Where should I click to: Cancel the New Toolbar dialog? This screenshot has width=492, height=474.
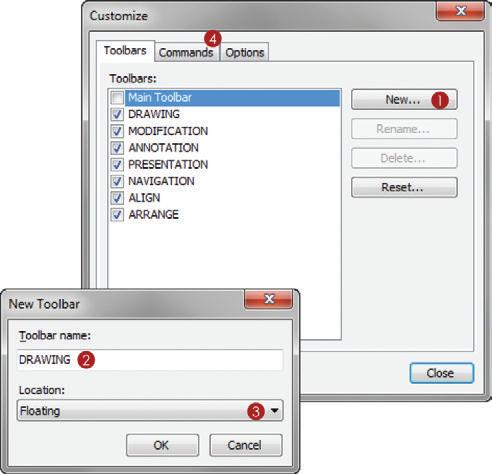pos(246,445)
